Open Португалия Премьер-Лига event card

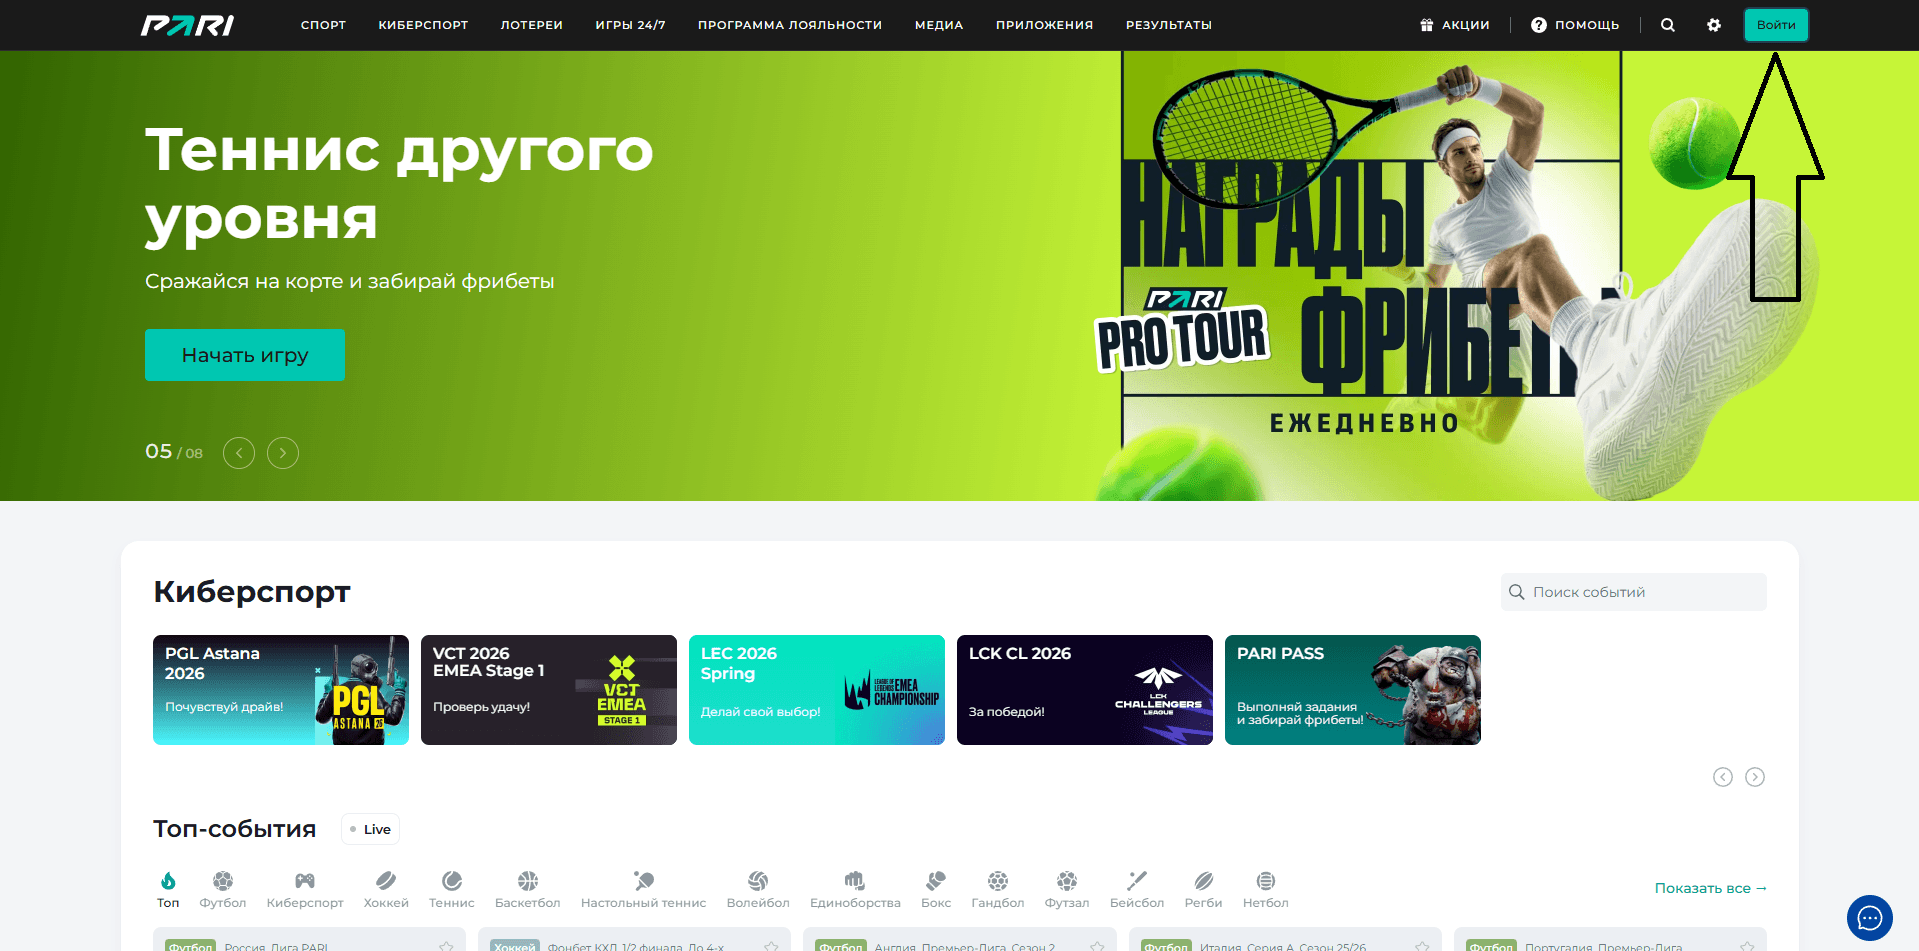(x=1610, y=940)
